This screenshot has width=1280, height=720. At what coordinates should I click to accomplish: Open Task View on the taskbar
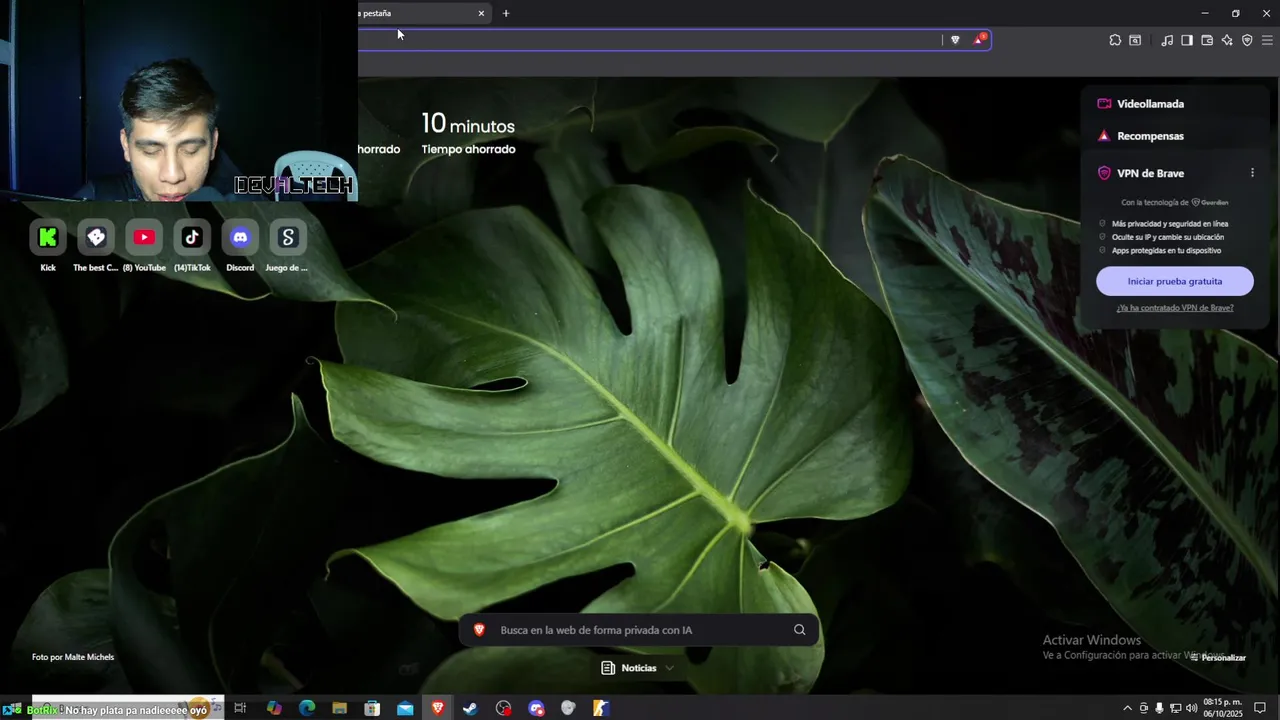coord(240,708)
